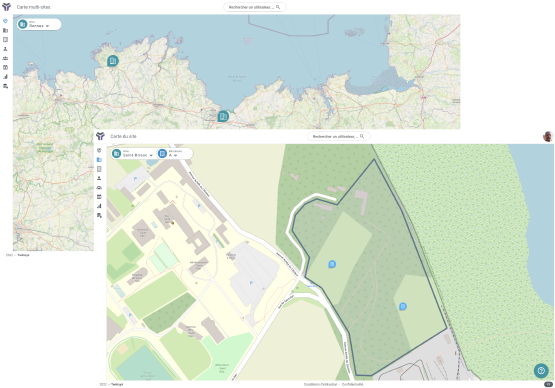This screenshot has width=555, height=388.
Task: Click the blue building icon beside A selector
Action: coord(162,153)
